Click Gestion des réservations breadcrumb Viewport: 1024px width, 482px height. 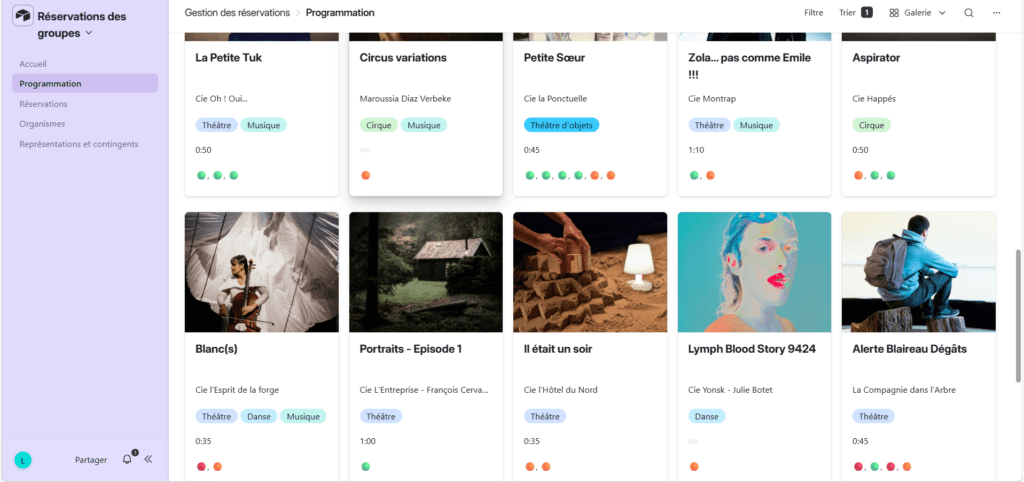[x=238, y=13]
